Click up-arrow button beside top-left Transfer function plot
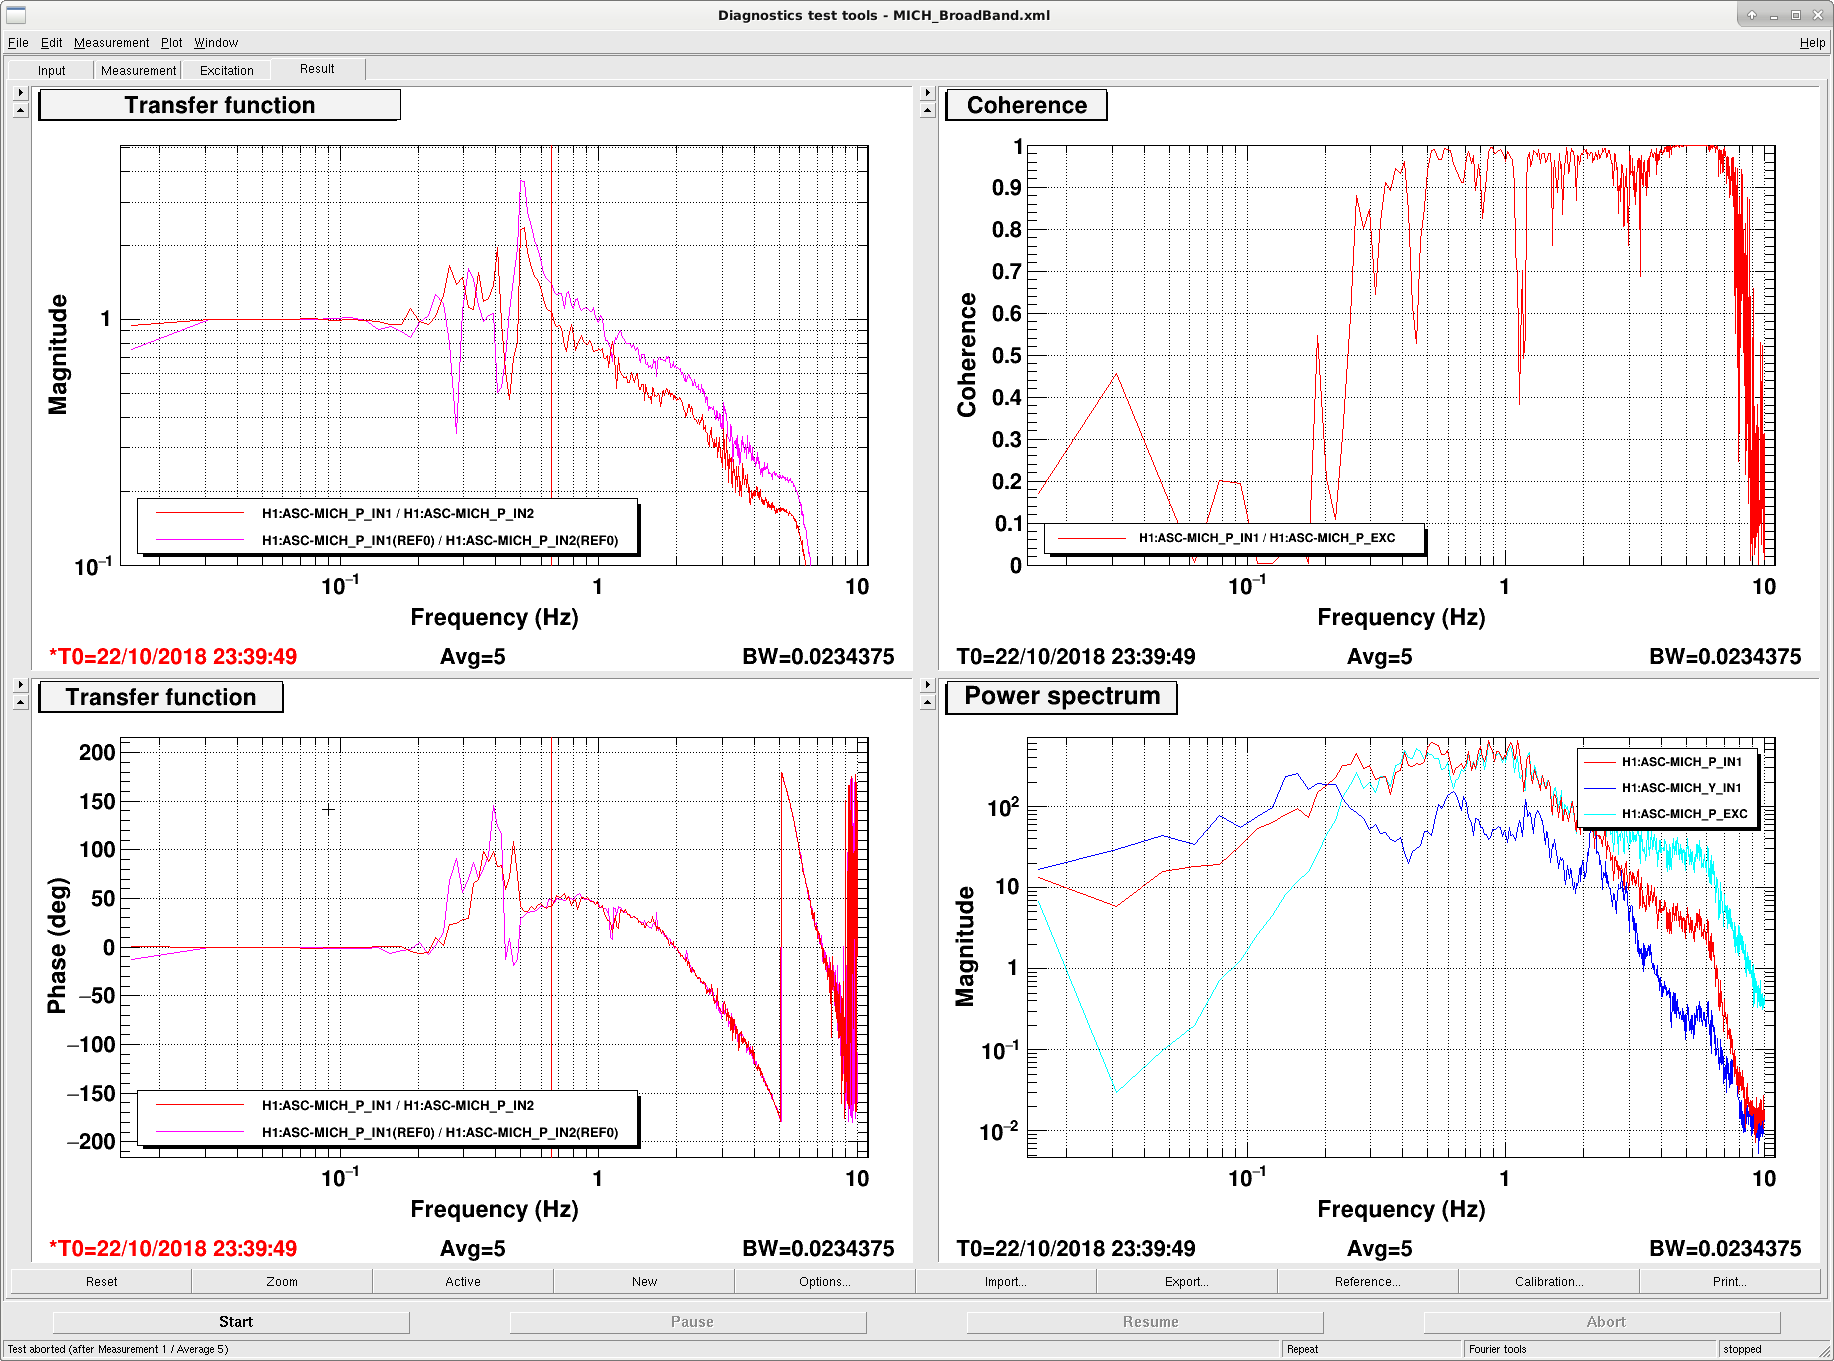The image size is (1834, 1361). (x=20, y=110)
